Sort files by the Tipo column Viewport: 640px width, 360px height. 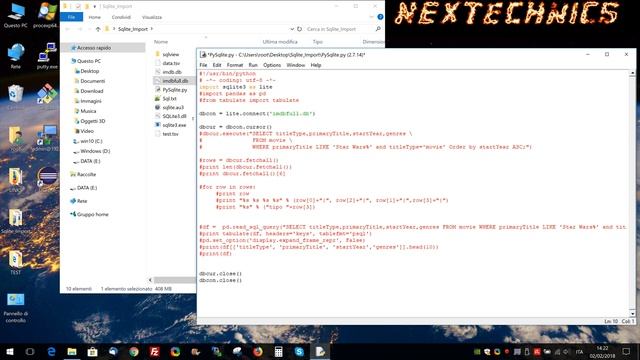pyautogui.click(x=318, y=42)
